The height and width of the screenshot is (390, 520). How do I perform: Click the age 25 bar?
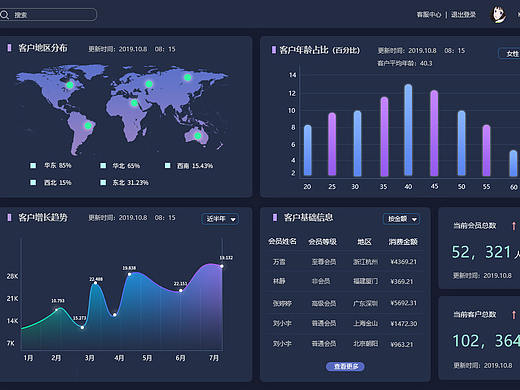point(332,144)
